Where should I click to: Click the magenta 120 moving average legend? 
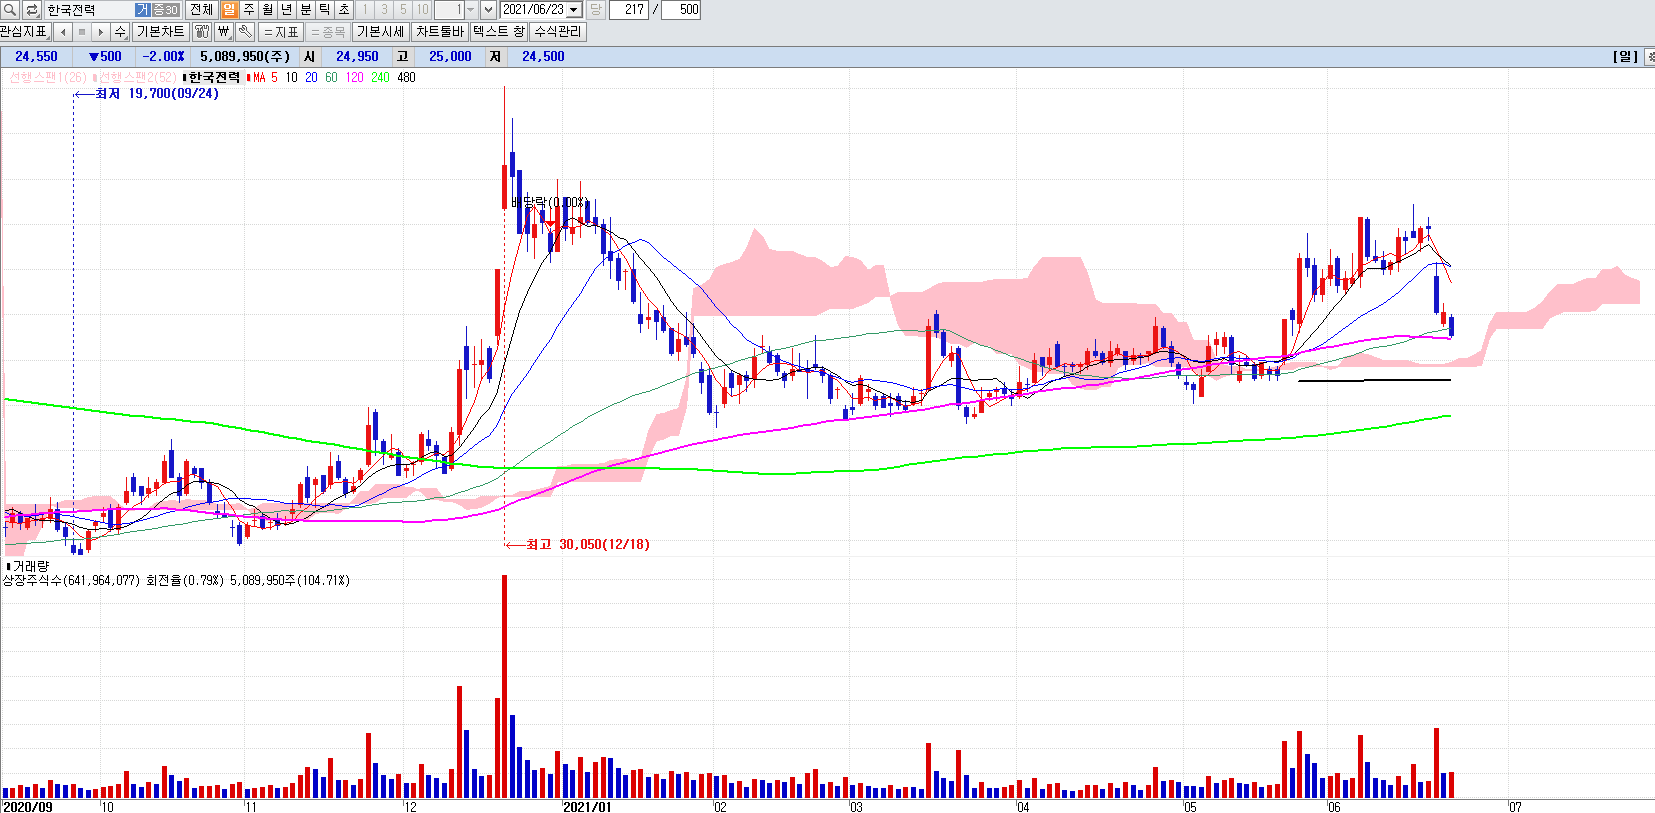pyautogui.click(x=354, y=77)
